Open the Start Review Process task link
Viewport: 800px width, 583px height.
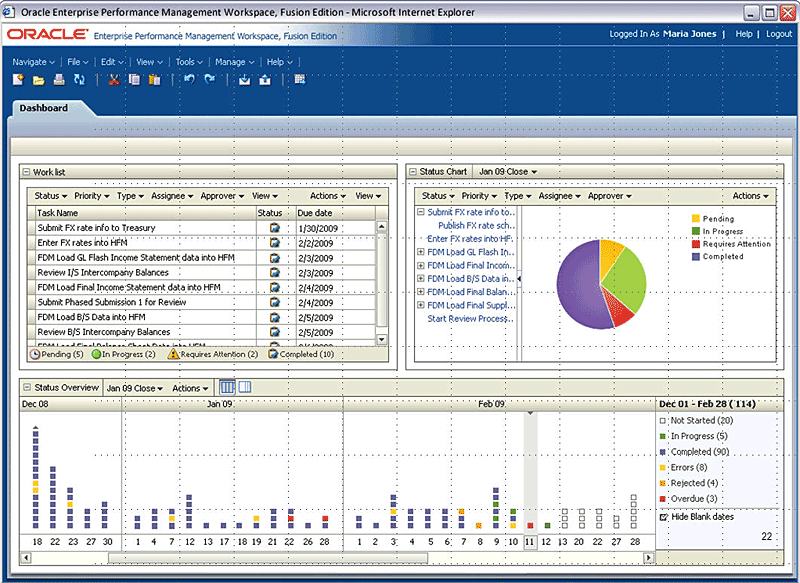(x=470, y=319)
